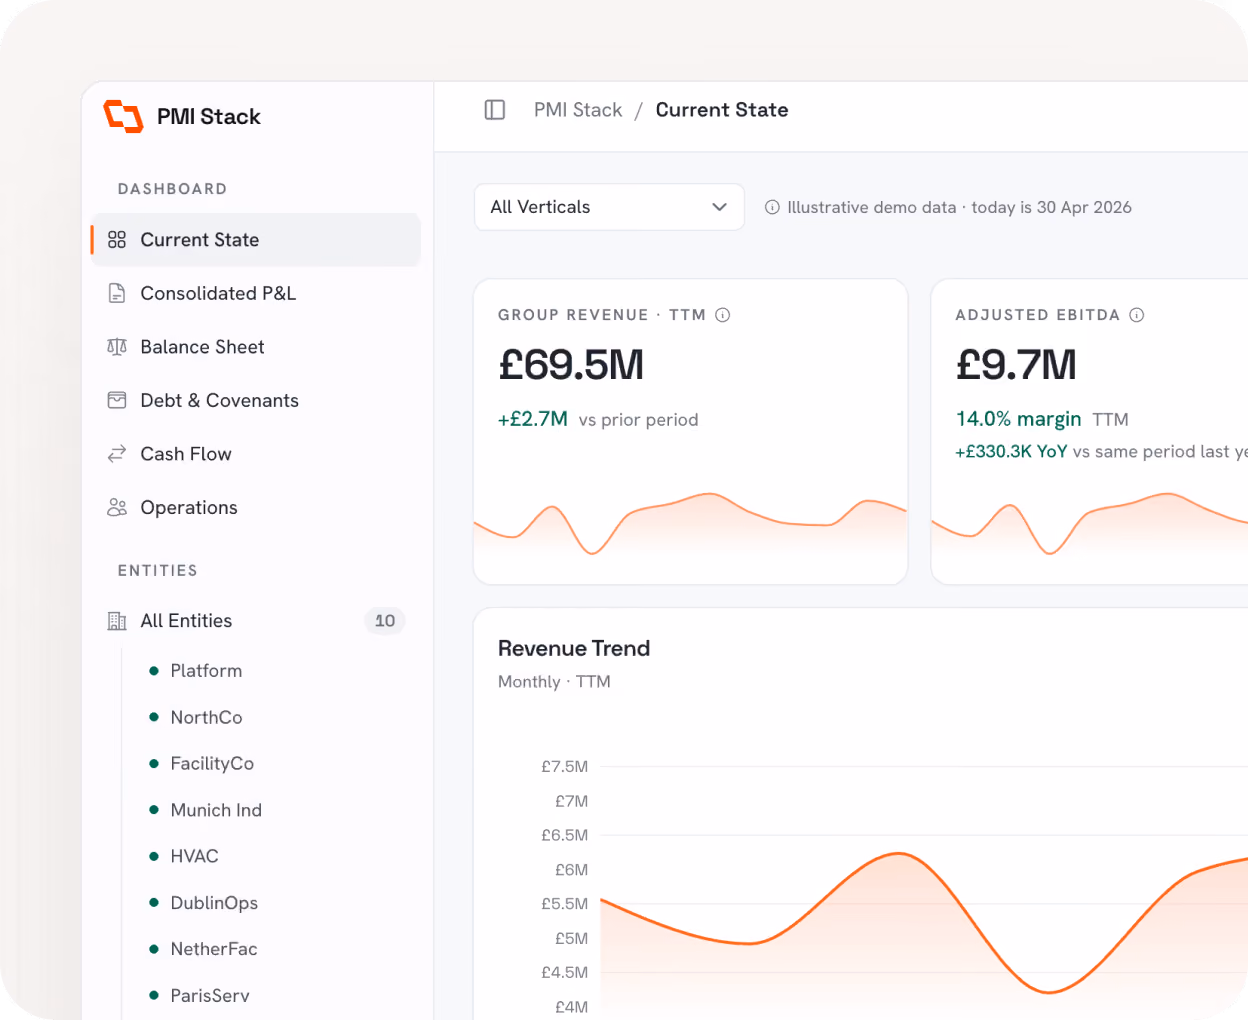Show info for Adjusted EBITDA

click(1137, 315)
